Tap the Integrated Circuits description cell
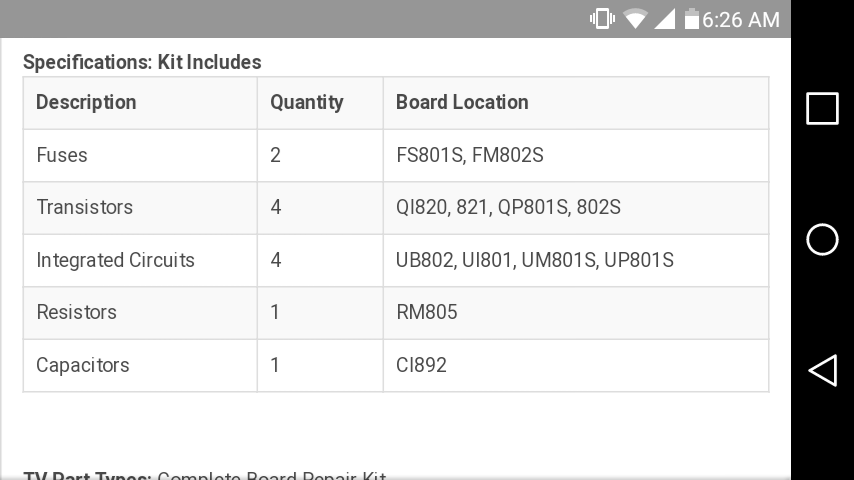 [116, 260]
